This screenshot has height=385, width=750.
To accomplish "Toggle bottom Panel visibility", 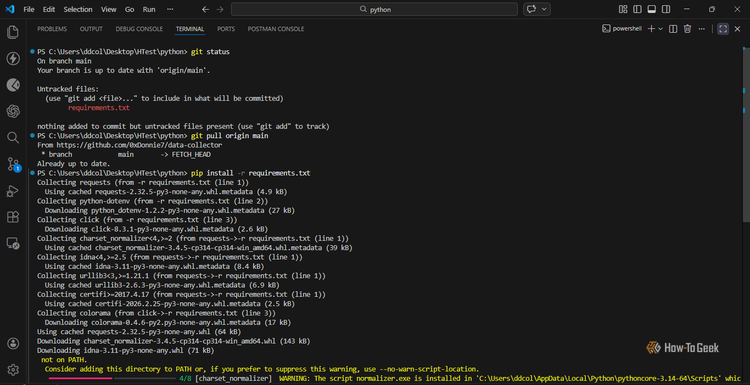I will click(x=651, y=9).
